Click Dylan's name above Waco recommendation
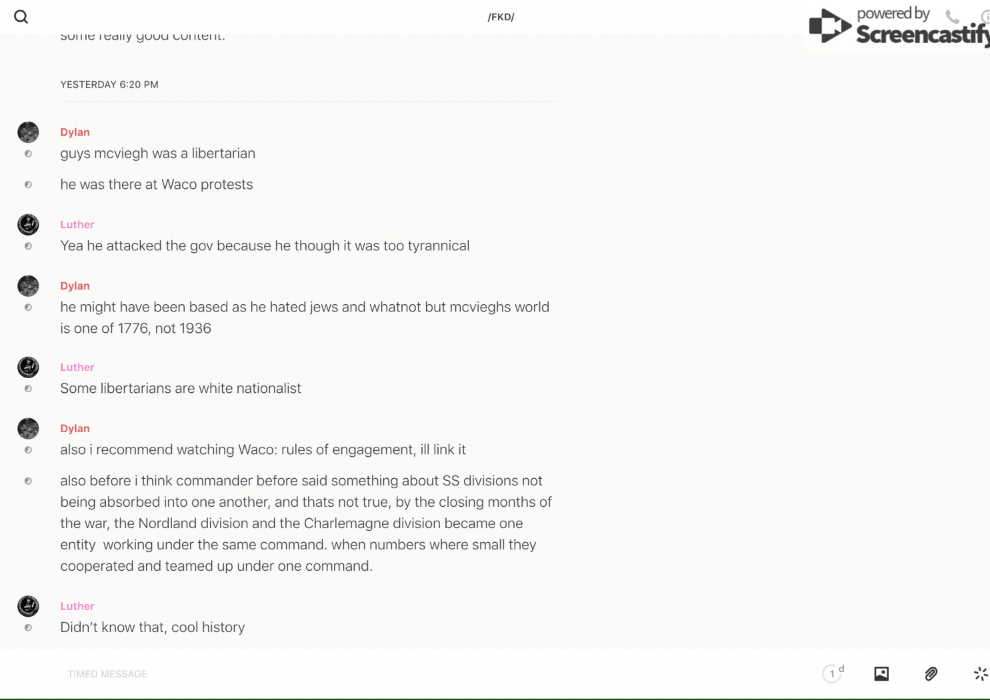The image size is (990, 700). 75,429
